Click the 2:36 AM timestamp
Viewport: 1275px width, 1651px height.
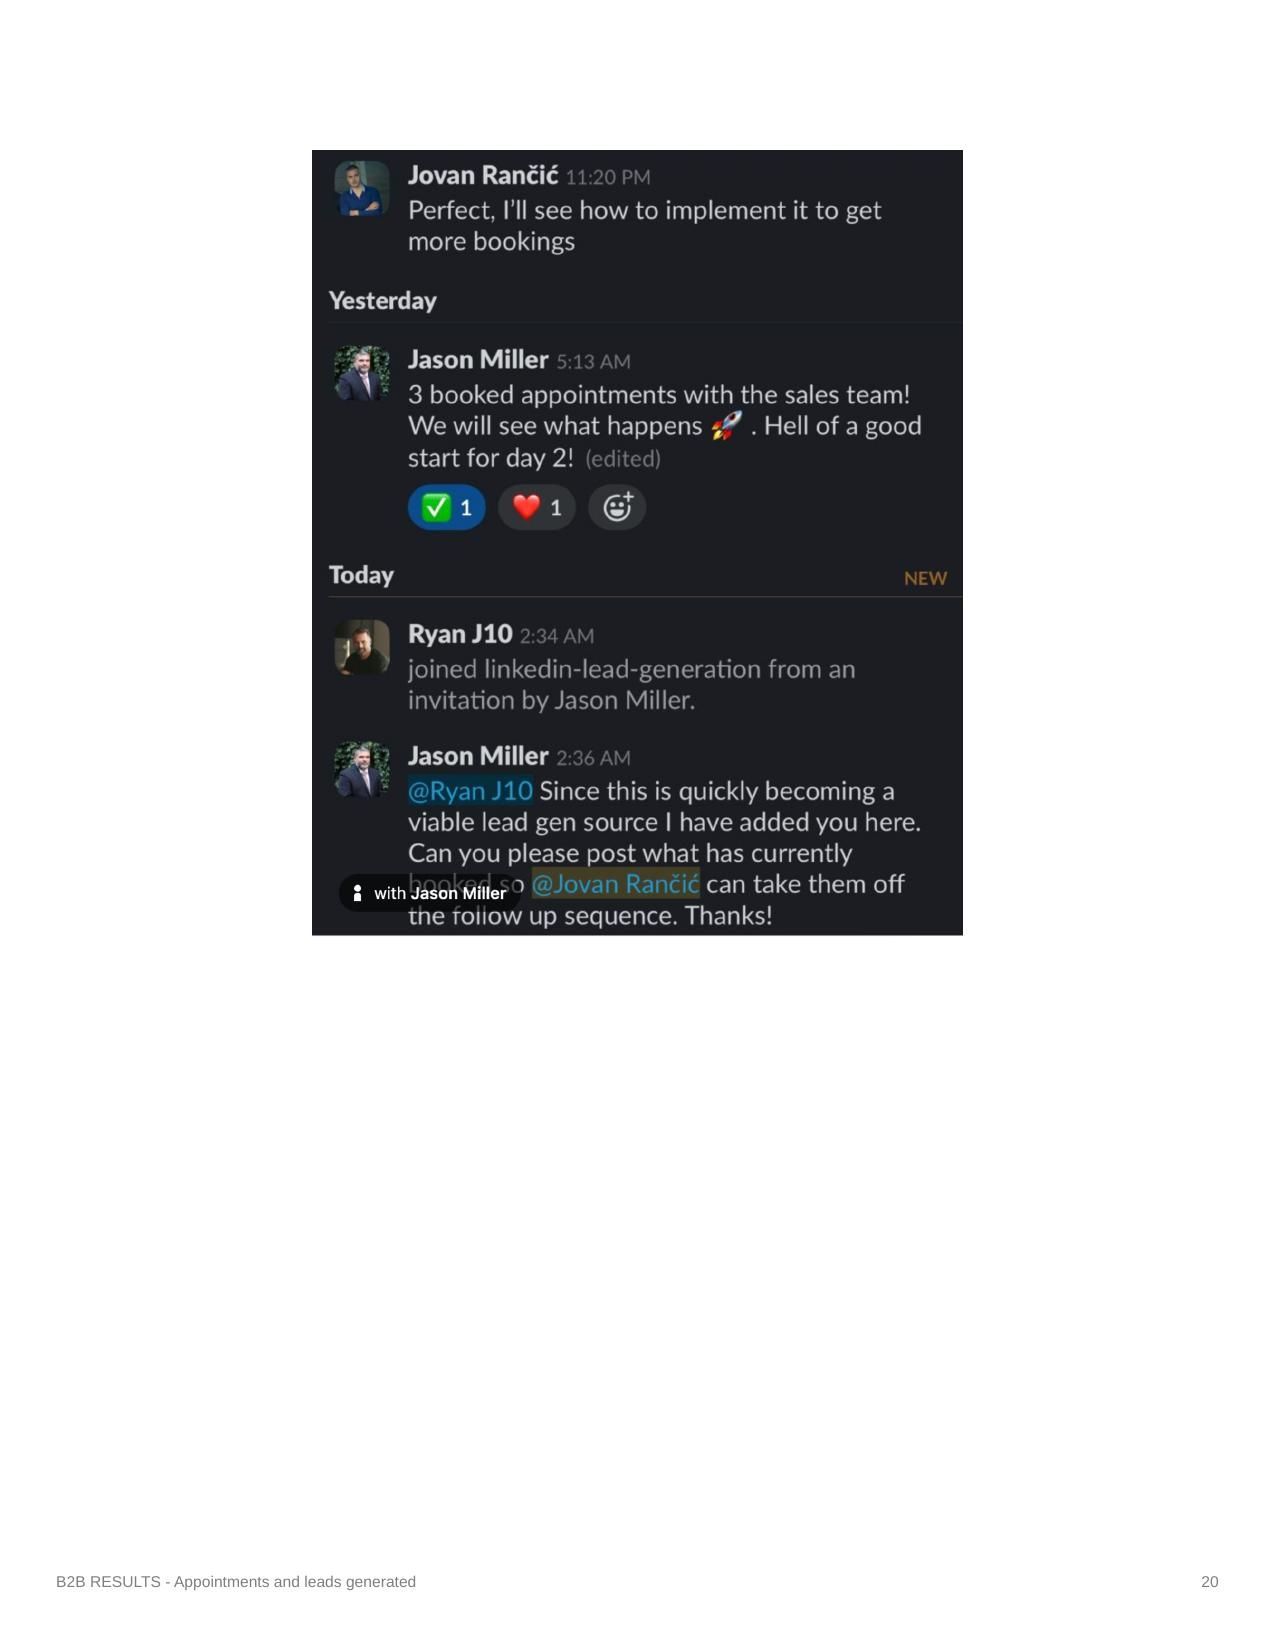(593, 758)
